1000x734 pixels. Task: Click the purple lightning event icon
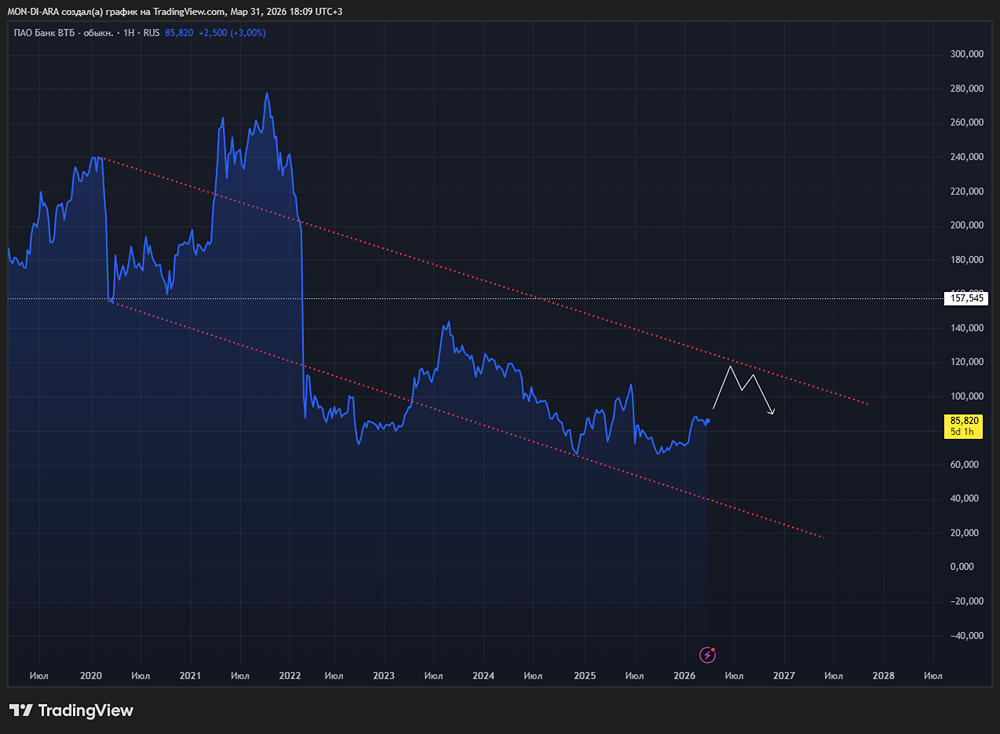pos(708,655)
